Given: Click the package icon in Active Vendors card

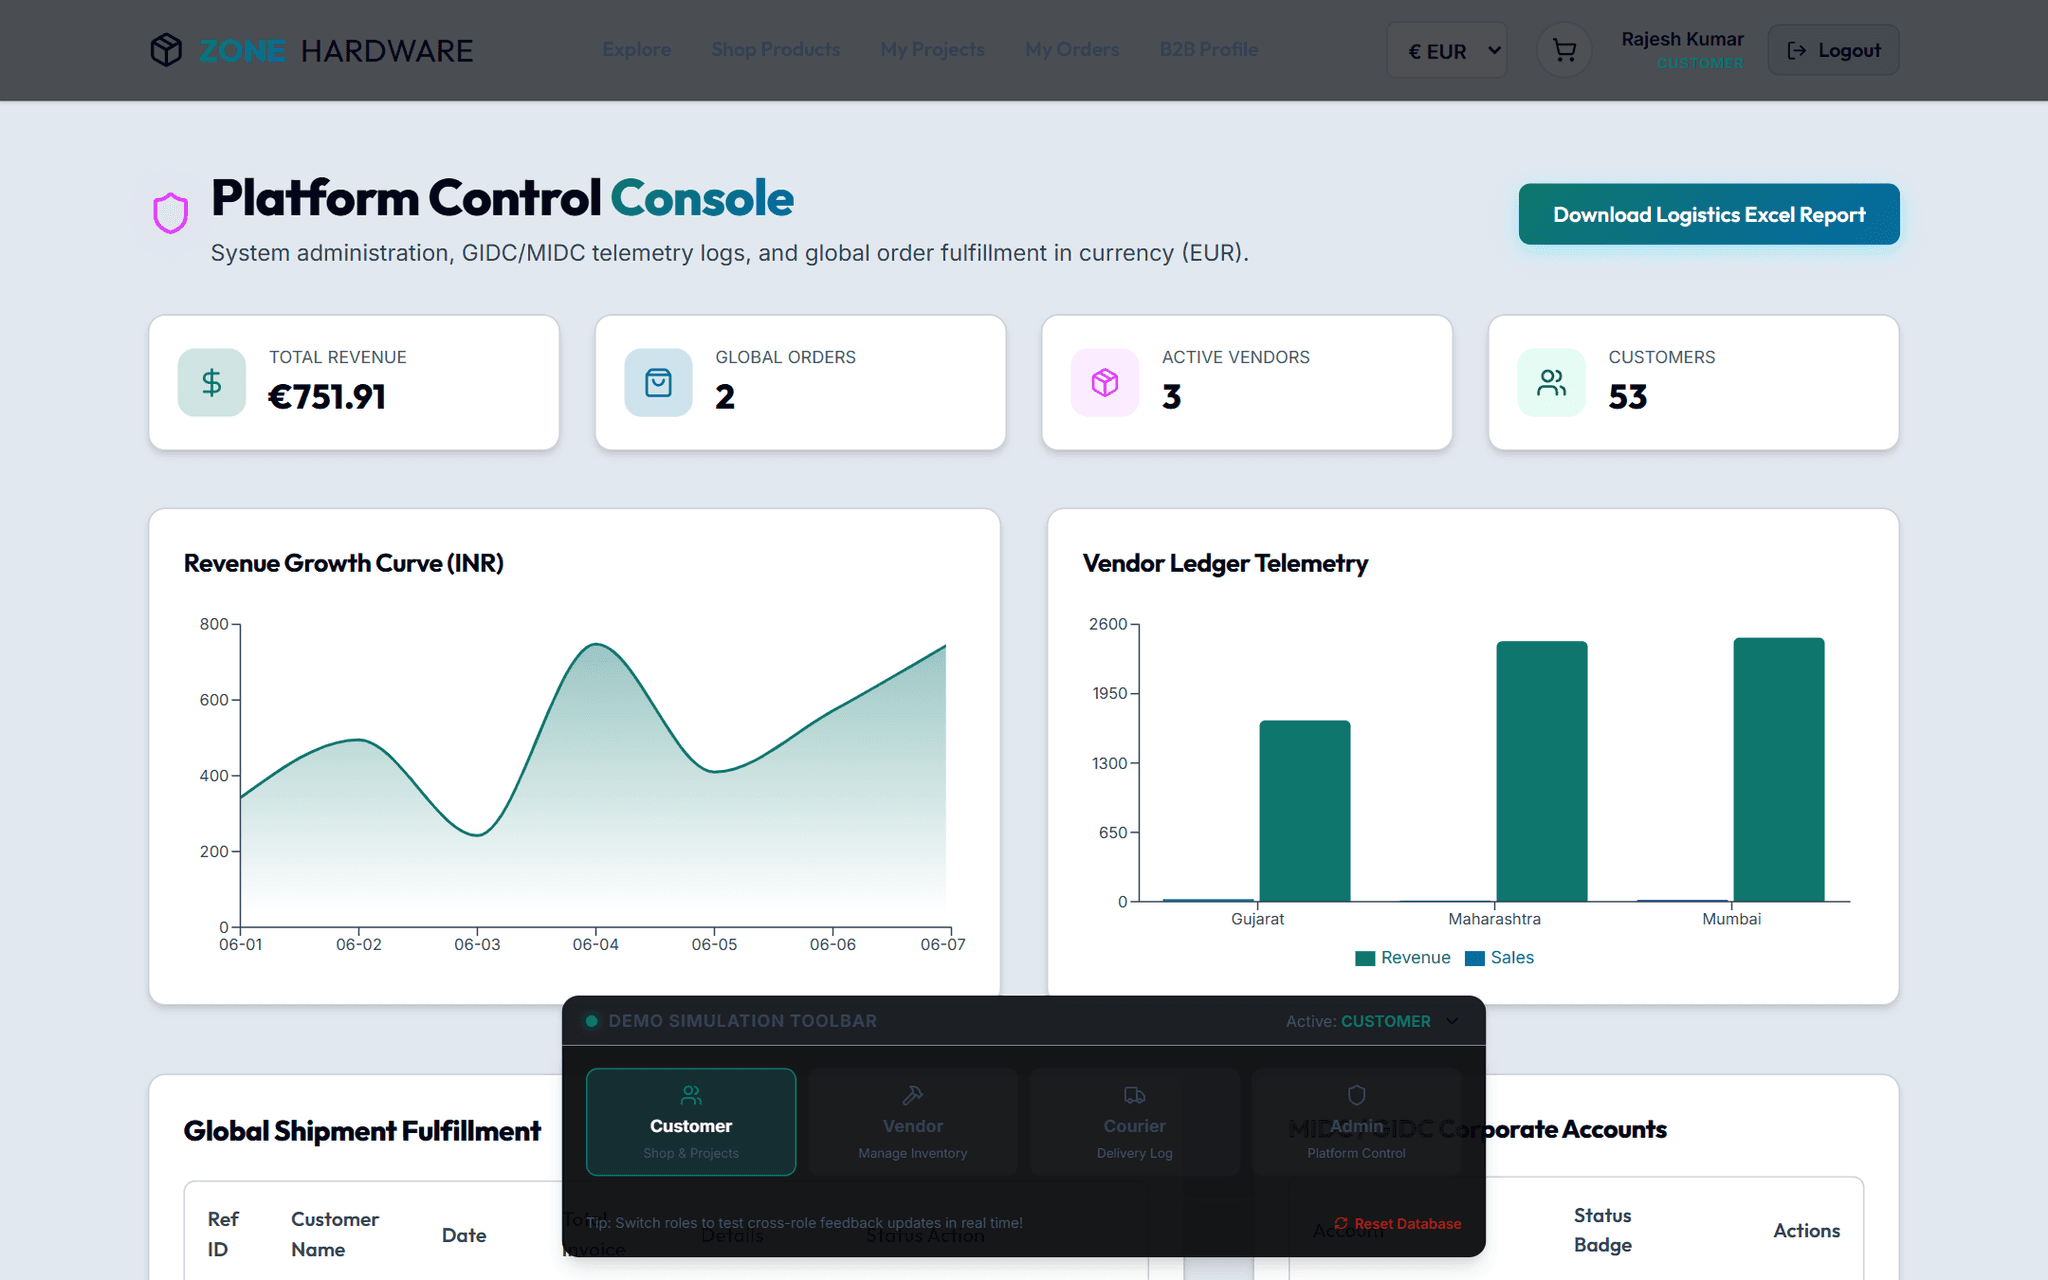Looking at the screenshot, I should 1105,383.
